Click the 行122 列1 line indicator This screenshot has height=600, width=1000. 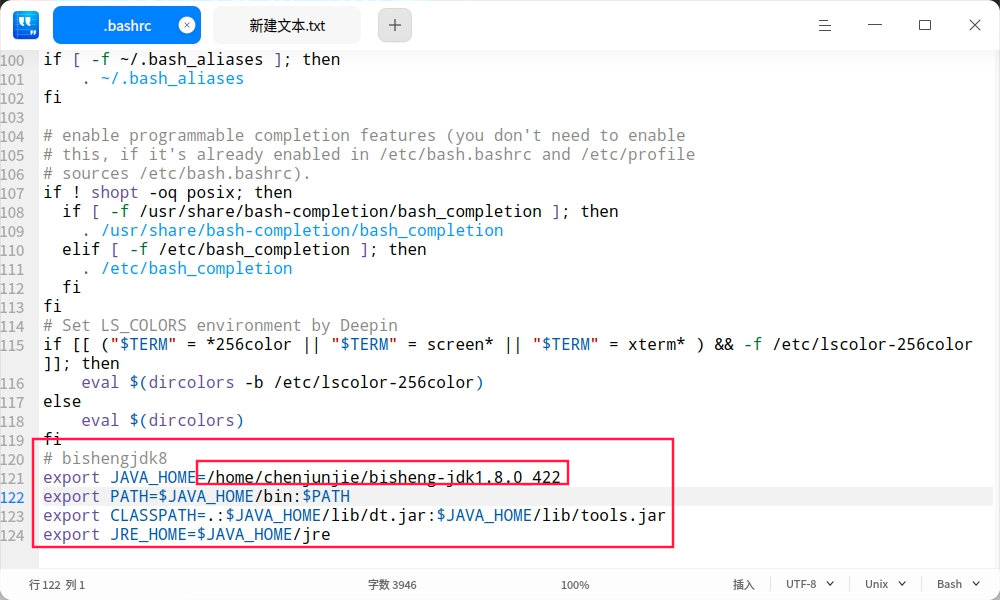(x=57, y=585)
